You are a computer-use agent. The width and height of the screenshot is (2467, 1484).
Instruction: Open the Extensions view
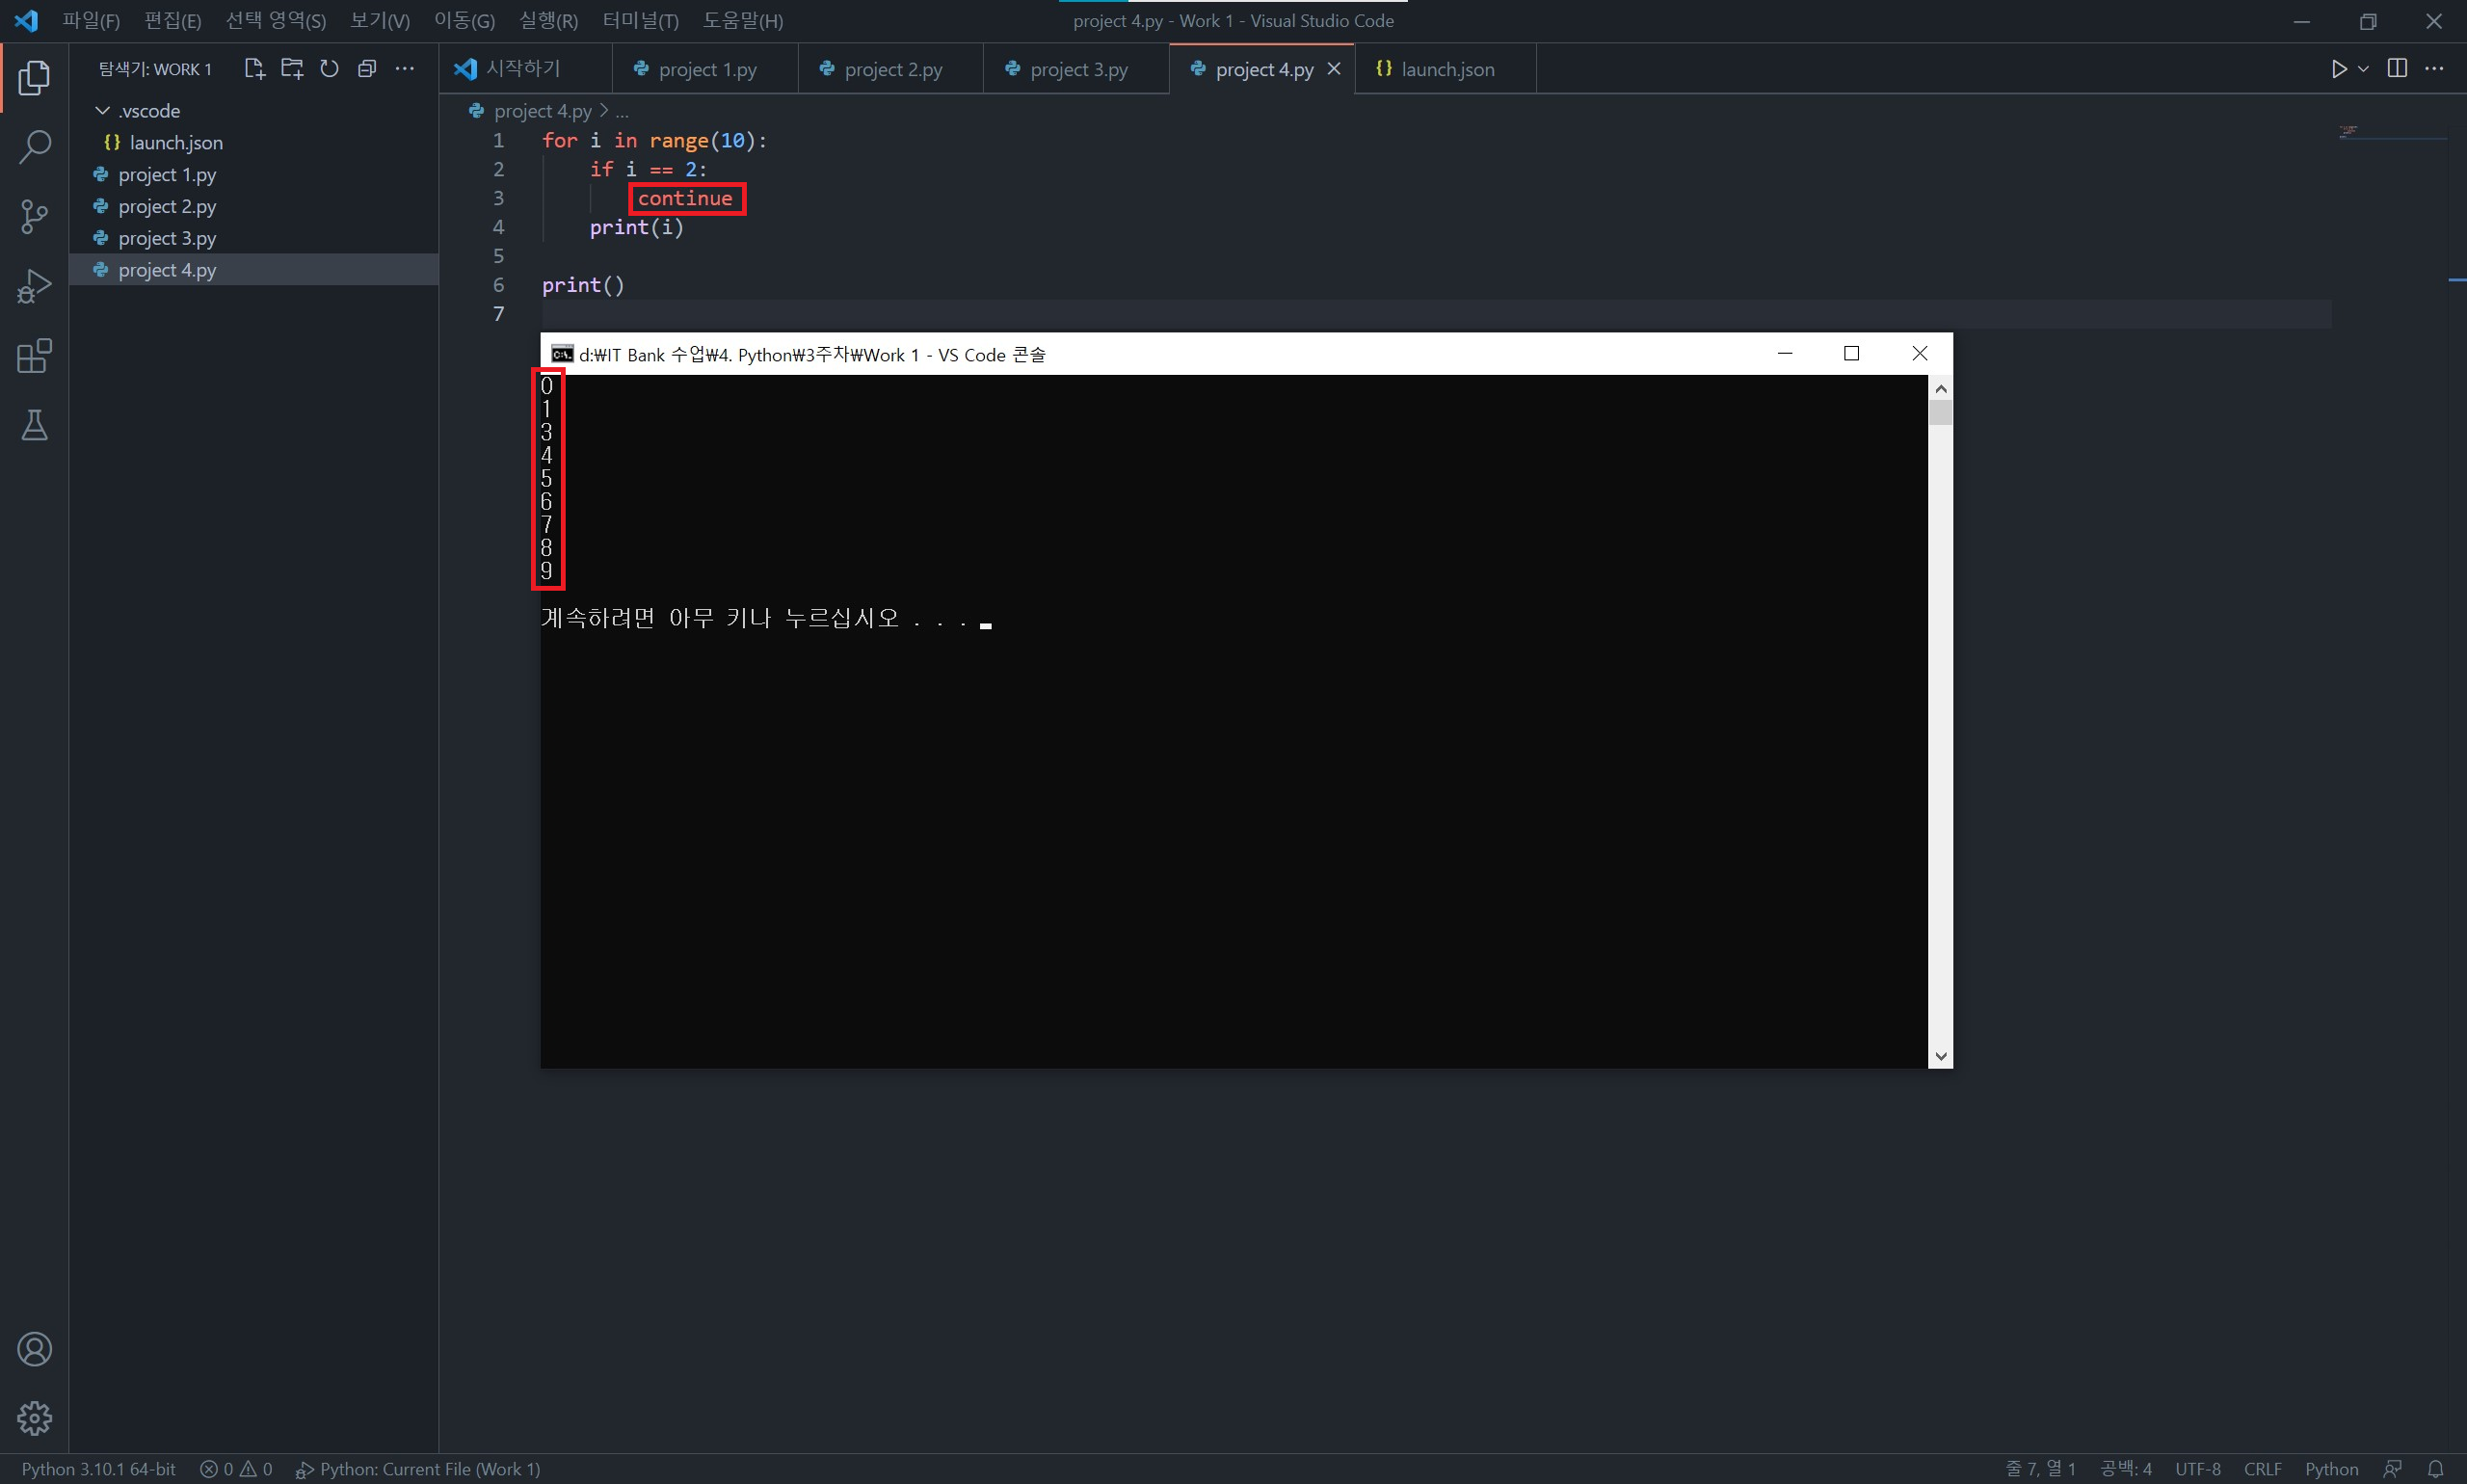pos(34,356)
